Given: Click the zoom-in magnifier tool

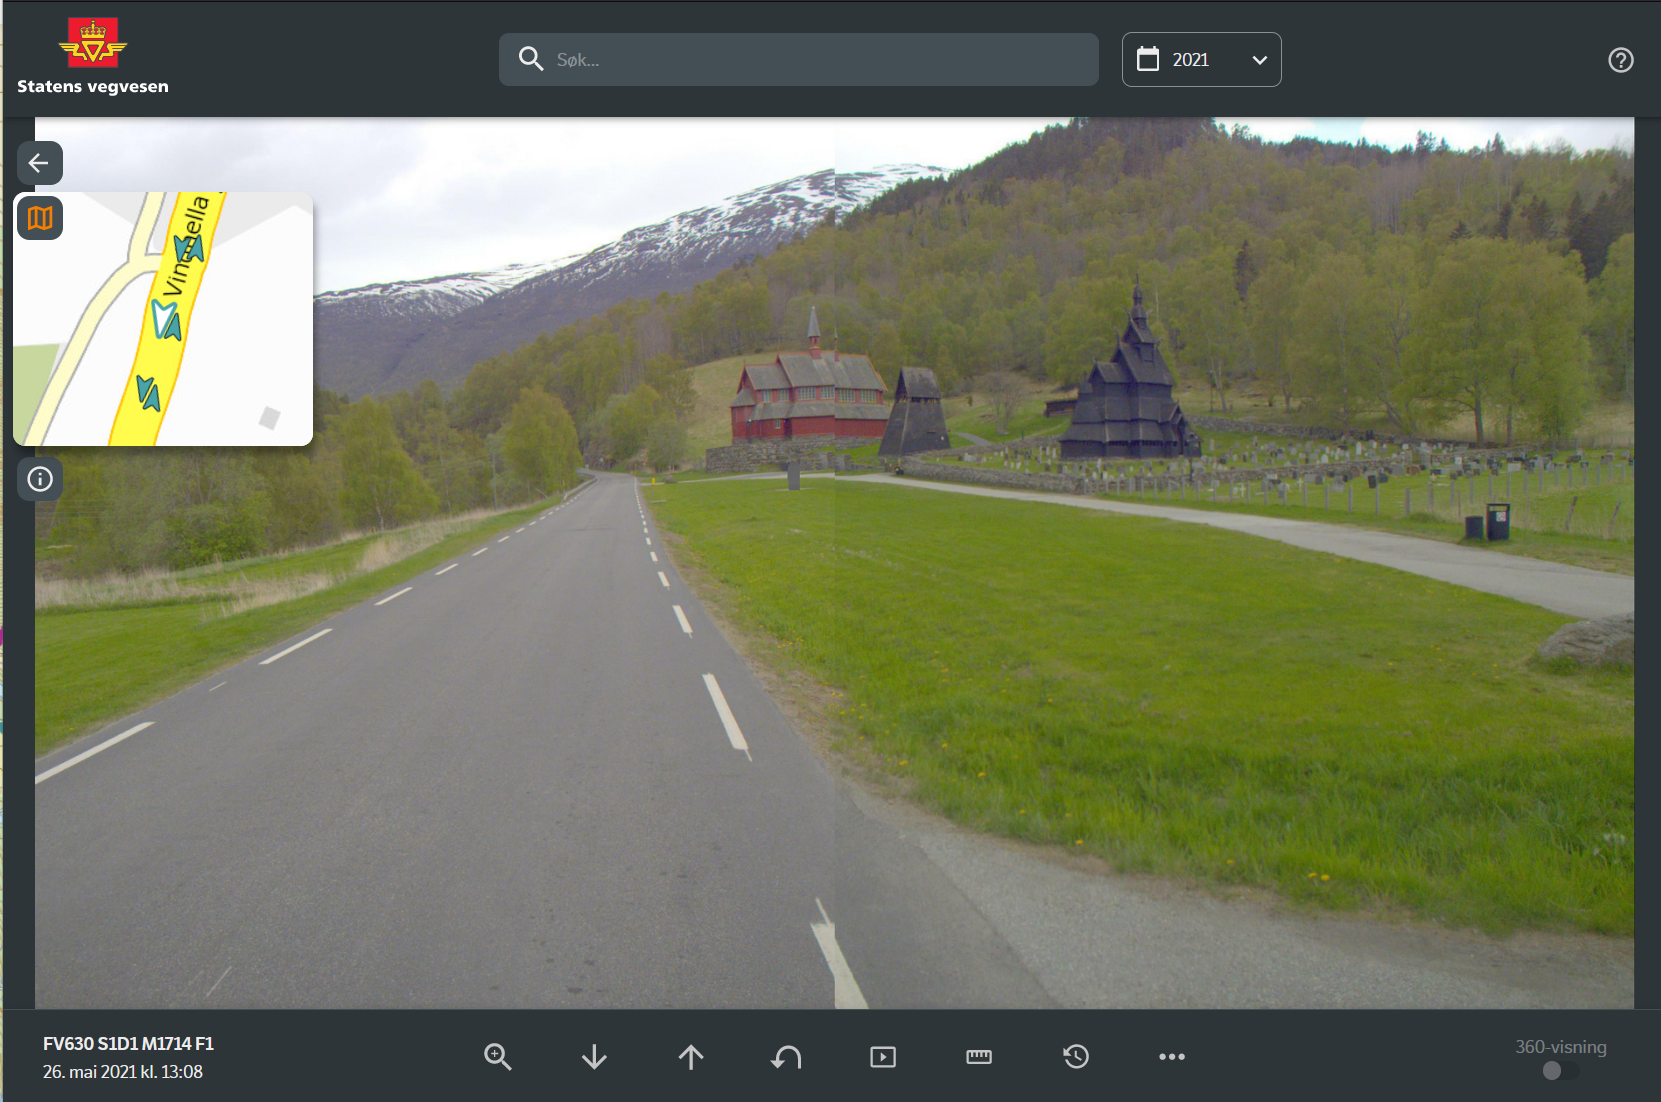Looking at the screenshot, I should [497, 1057].
